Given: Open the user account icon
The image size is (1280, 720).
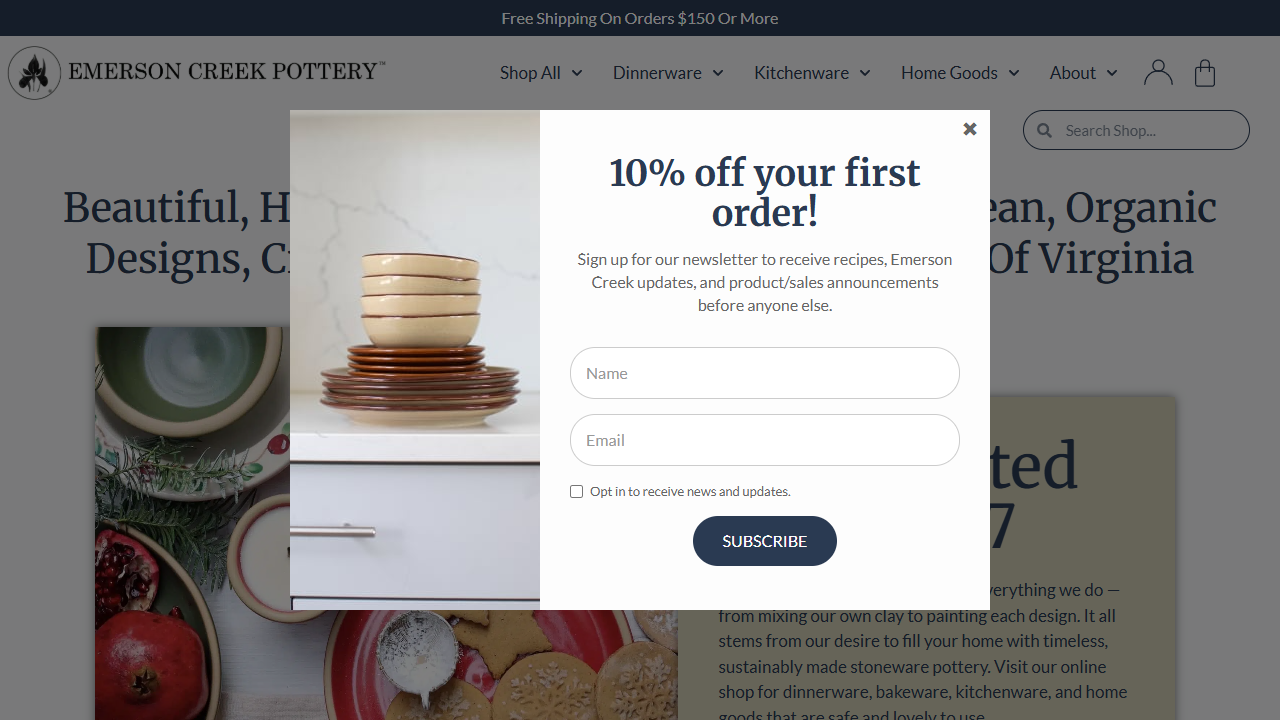Looking at the screenshot, I should [x=1158, y=72].
